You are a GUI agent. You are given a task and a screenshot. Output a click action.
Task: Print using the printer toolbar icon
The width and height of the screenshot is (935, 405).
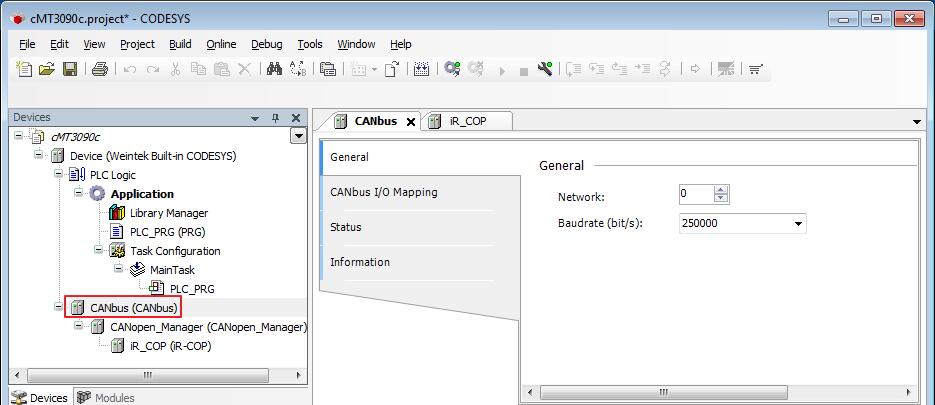click(100, 69)
